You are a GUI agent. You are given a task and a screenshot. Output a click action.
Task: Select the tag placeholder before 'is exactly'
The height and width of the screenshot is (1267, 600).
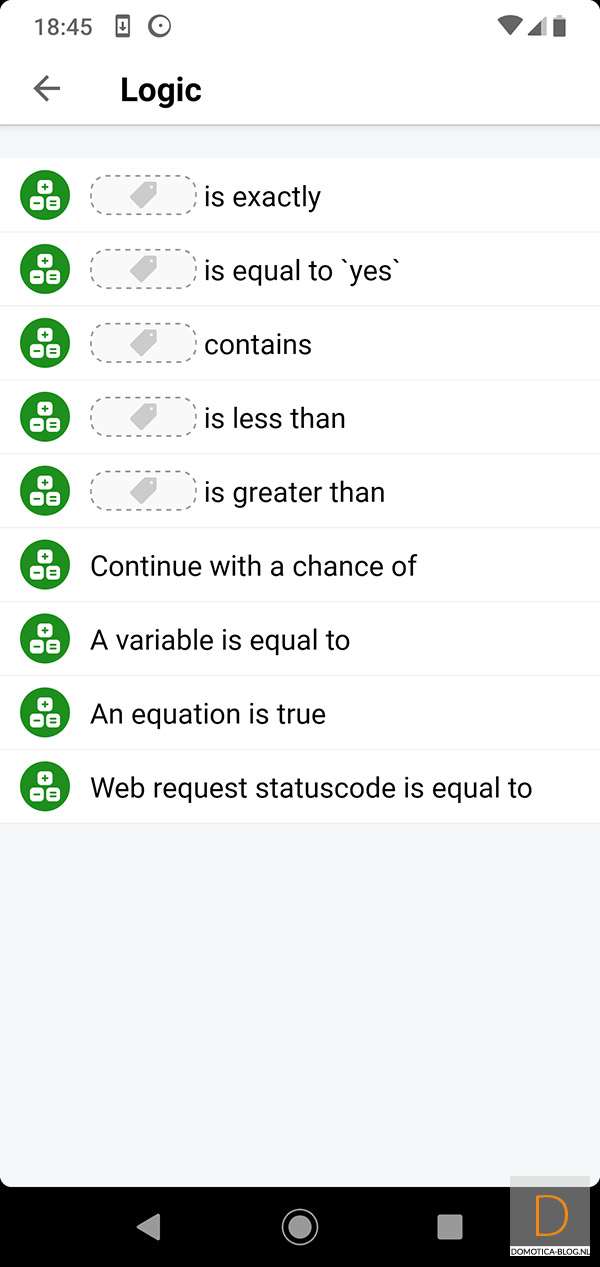(x=143, y=196)
